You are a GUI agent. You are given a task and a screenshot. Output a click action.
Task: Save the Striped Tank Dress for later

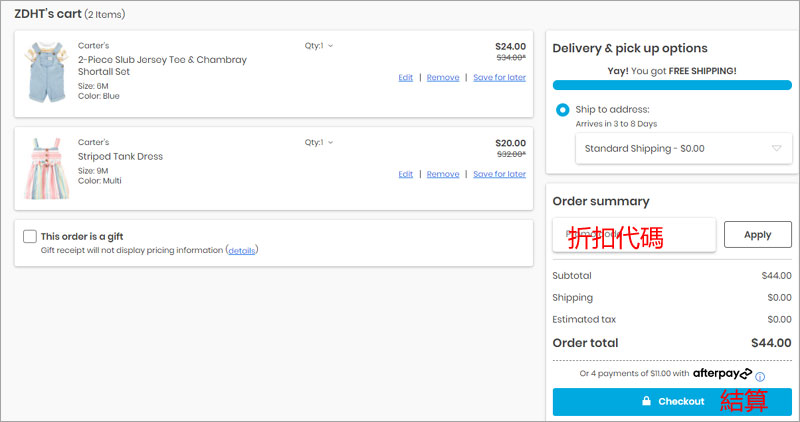click(x=499, y=174)
